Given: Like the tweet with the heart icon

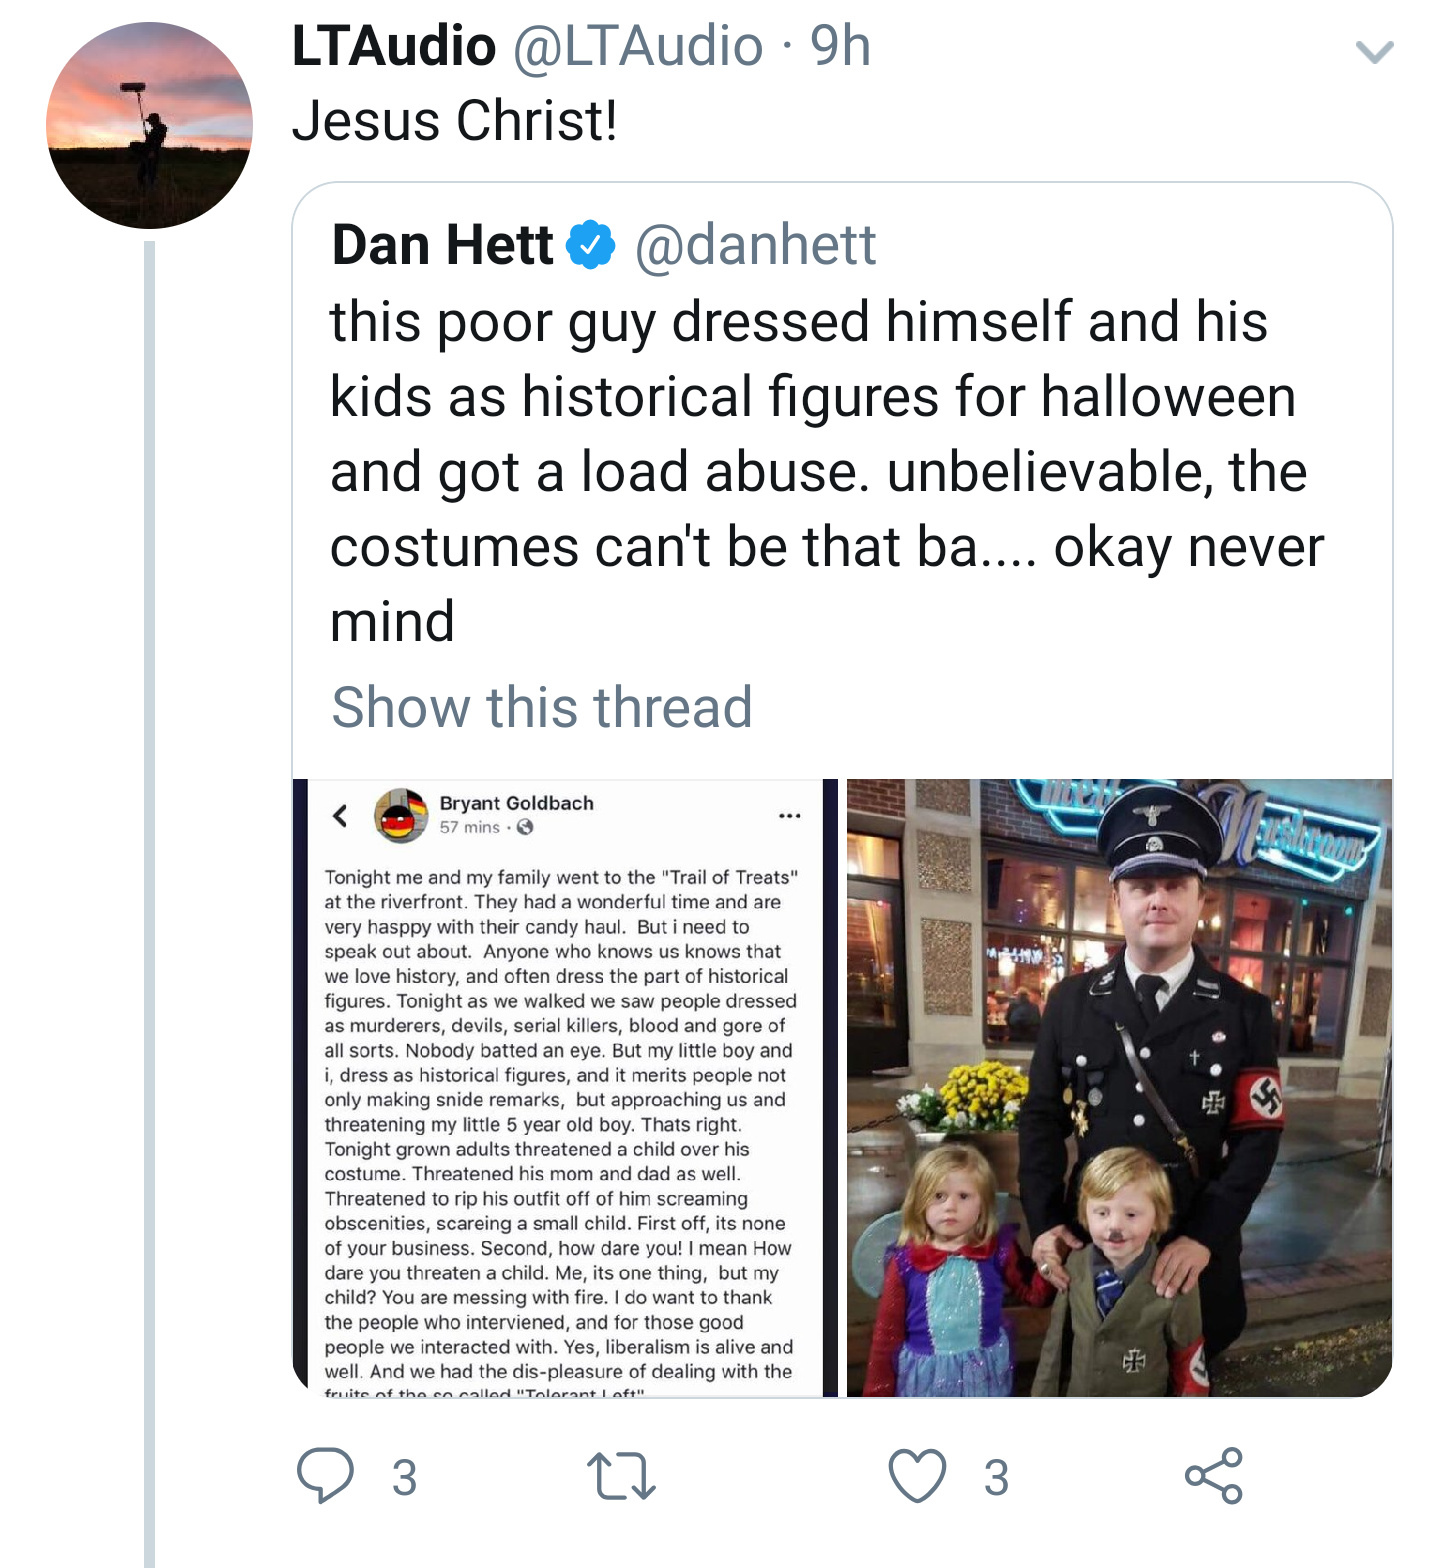Looking at the screenshot, I should pos(917,1476).
